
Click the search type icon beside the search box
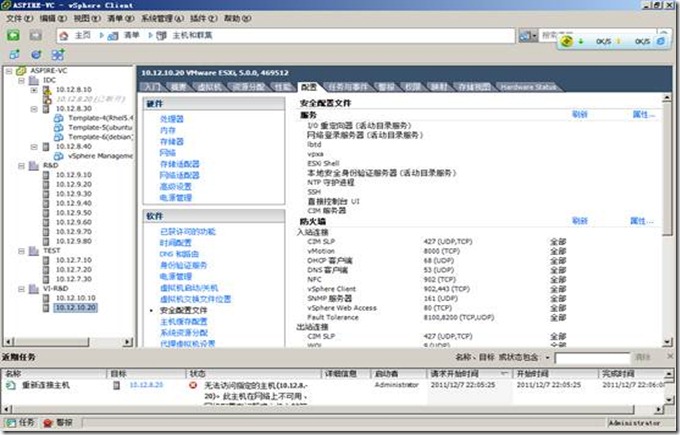pyautogui.click(x=525, y=36)
